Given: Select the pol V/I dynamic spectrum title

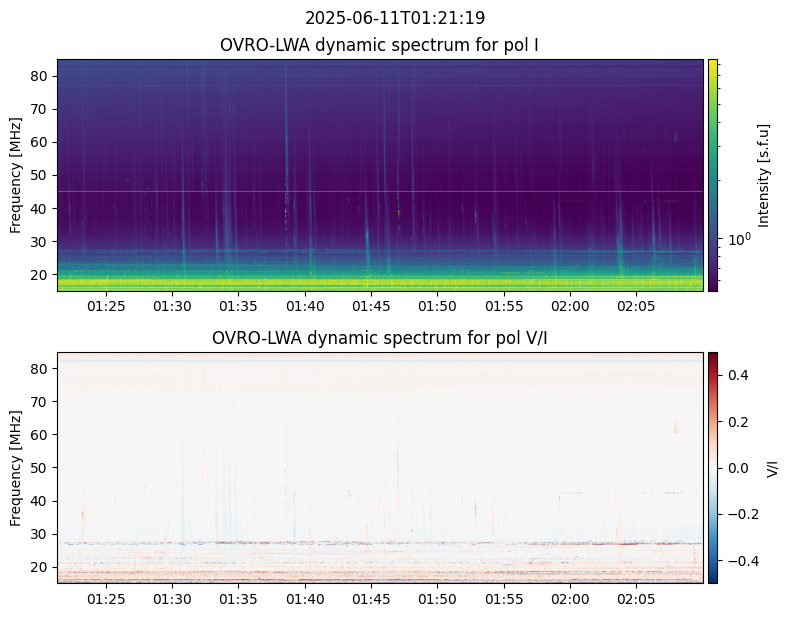Looking at the screenshot, I should [379, 338].
